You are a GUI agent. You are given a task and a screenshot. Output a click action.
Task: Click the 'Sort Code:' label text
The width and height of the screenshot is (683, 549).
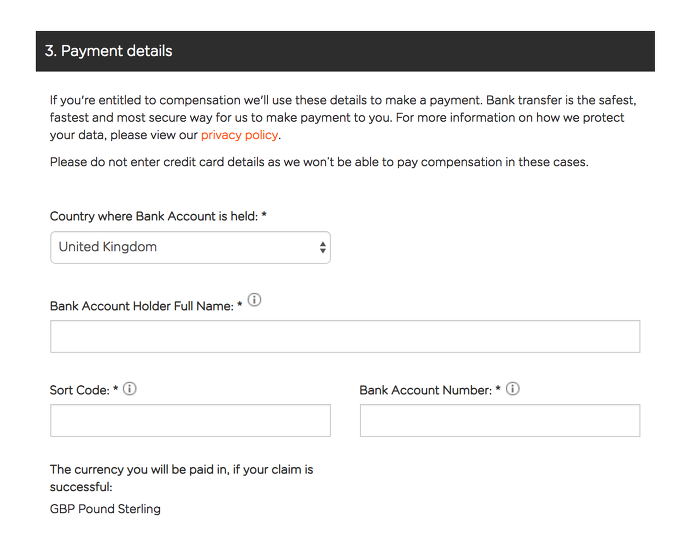click(x=80, y=390)
